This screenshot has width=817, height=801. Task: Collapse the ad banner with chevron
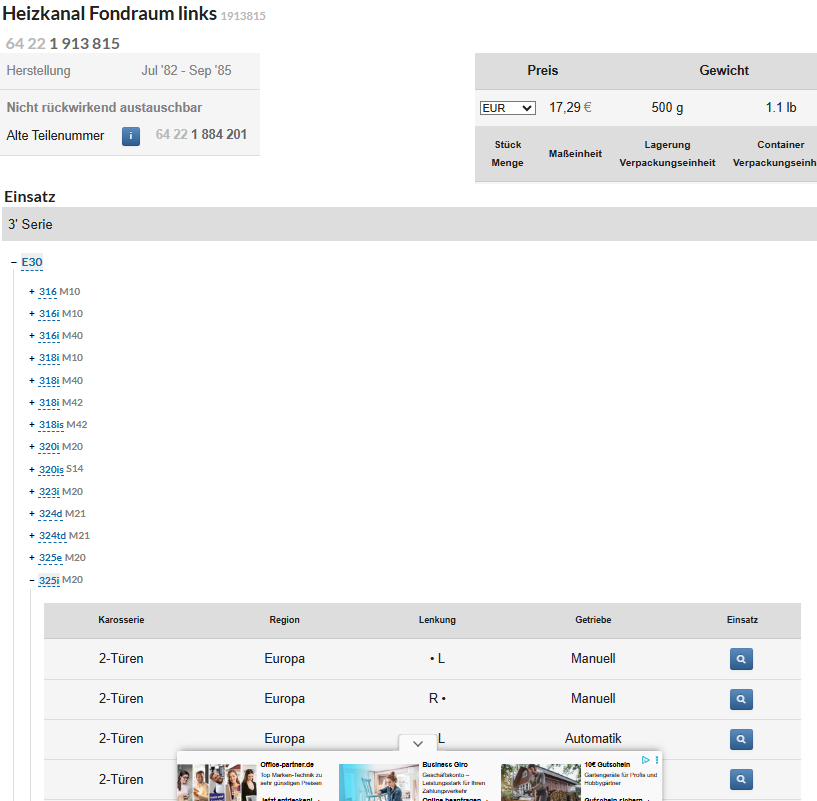[418, 743]
